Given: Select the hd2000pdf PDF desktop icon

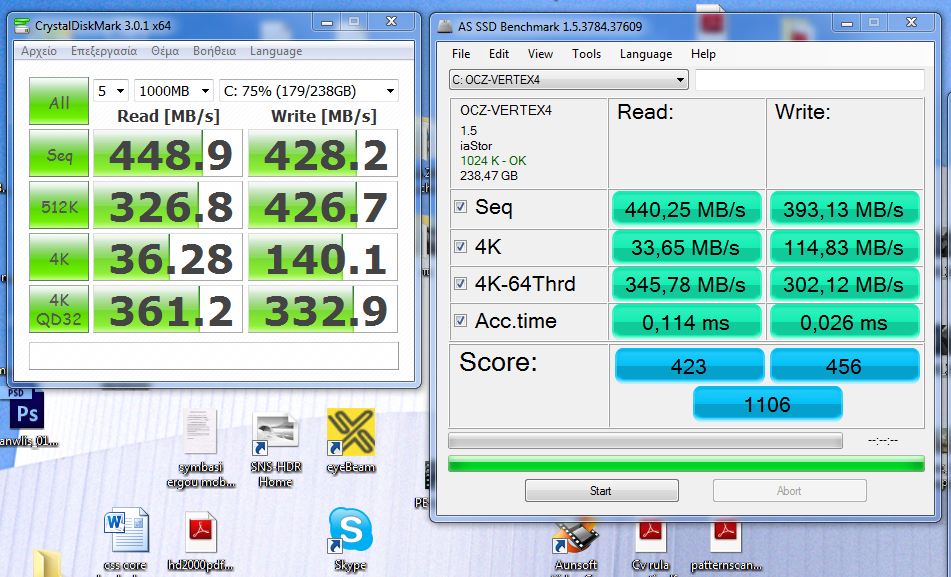Looking at the screenshot, I should tap(201, 541).
